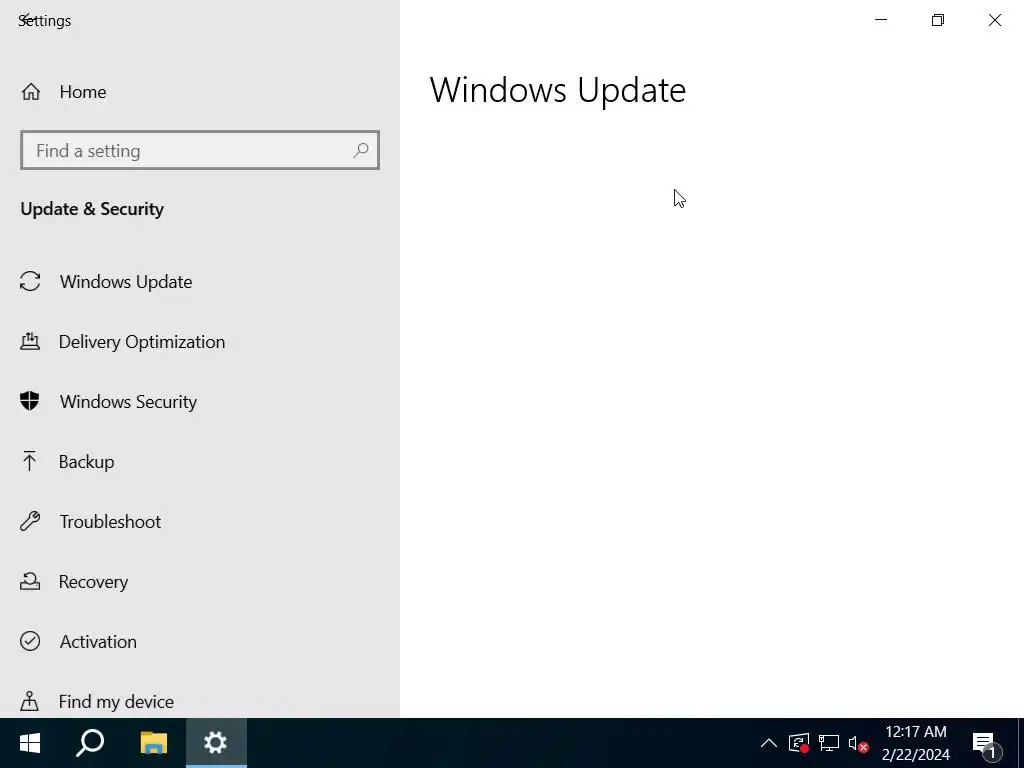Open network status tray icon

pos(829,743)
